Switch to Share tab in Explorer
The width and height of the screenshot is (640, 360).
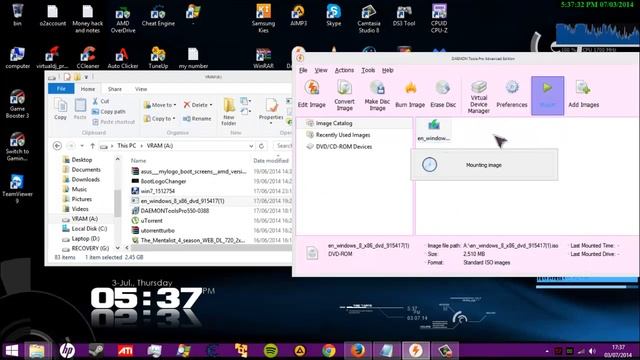115,89
